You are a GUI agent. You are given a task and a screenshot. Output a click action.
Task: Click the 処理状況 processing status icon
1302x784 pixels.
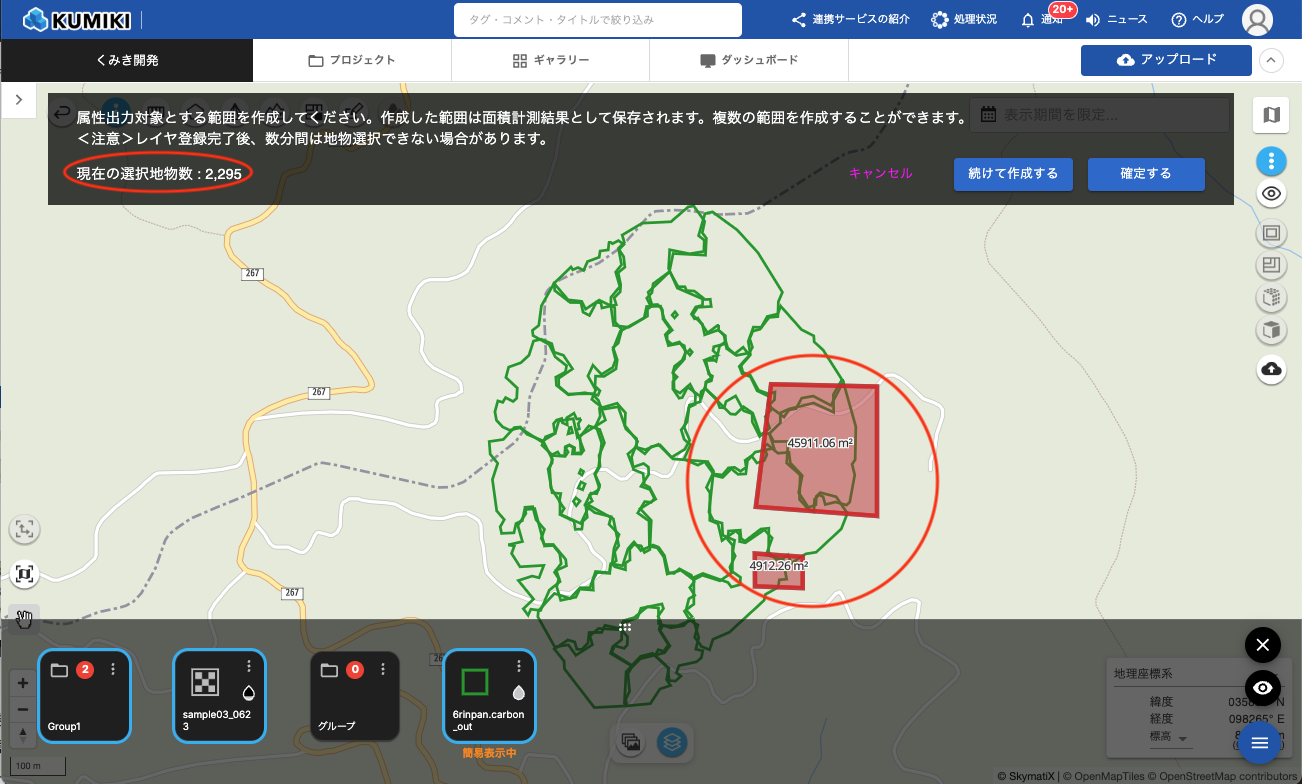(x=940, y=20)
